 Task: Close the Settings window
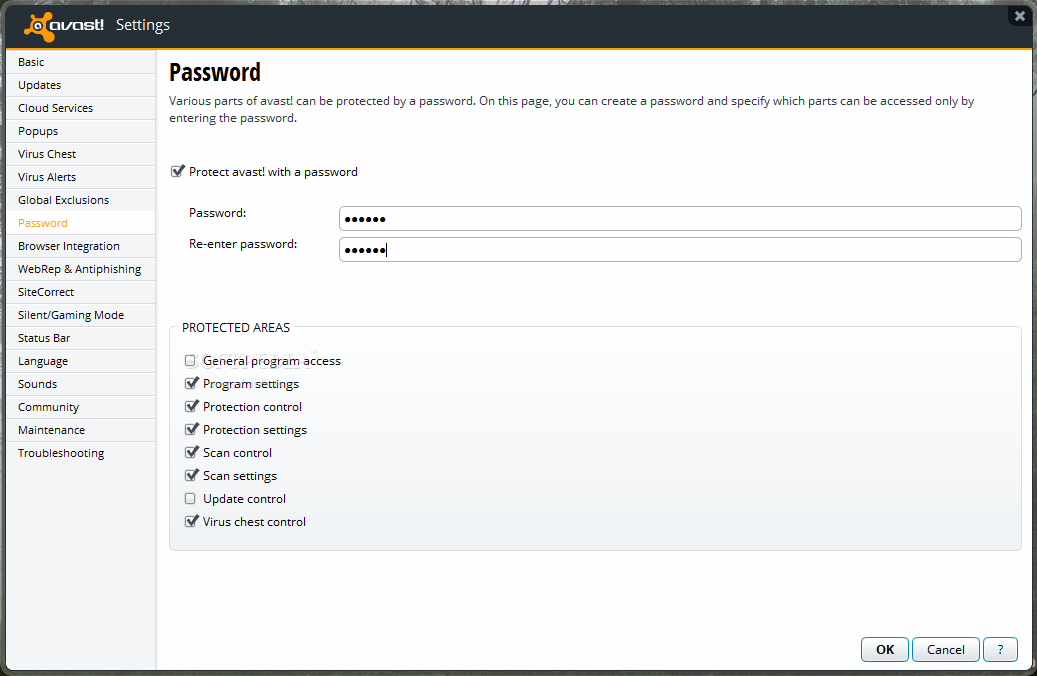point(1020,16)
